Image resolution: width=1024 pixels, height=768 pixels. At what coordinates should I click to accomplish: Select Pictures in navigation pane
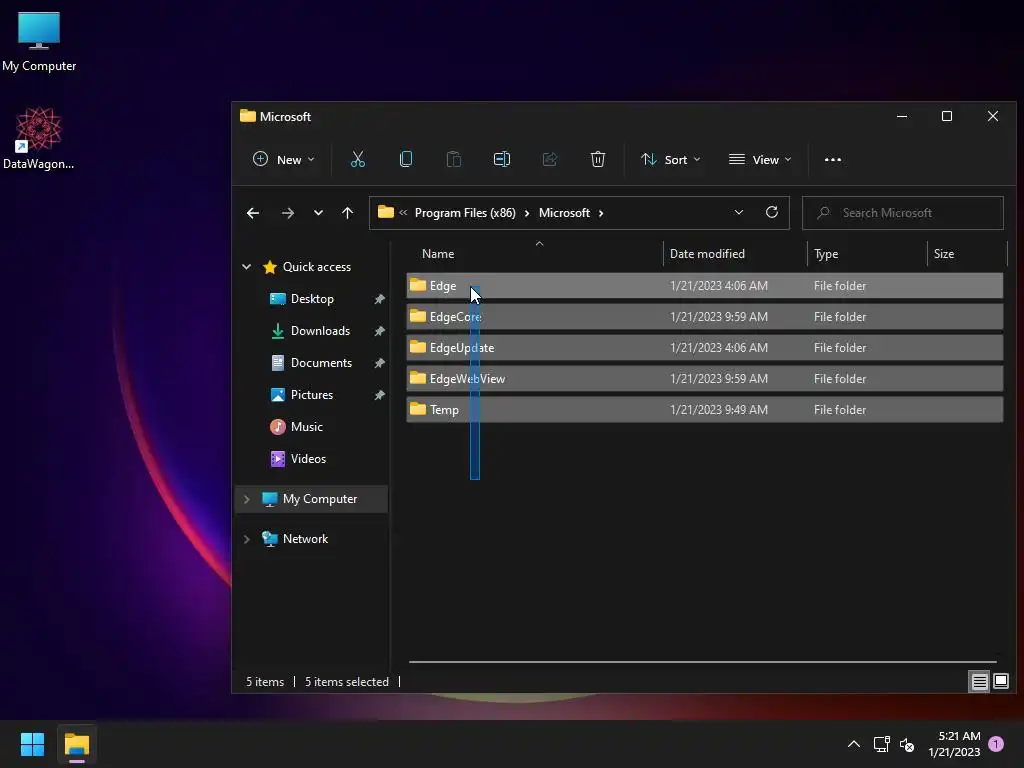coord(312,394)
